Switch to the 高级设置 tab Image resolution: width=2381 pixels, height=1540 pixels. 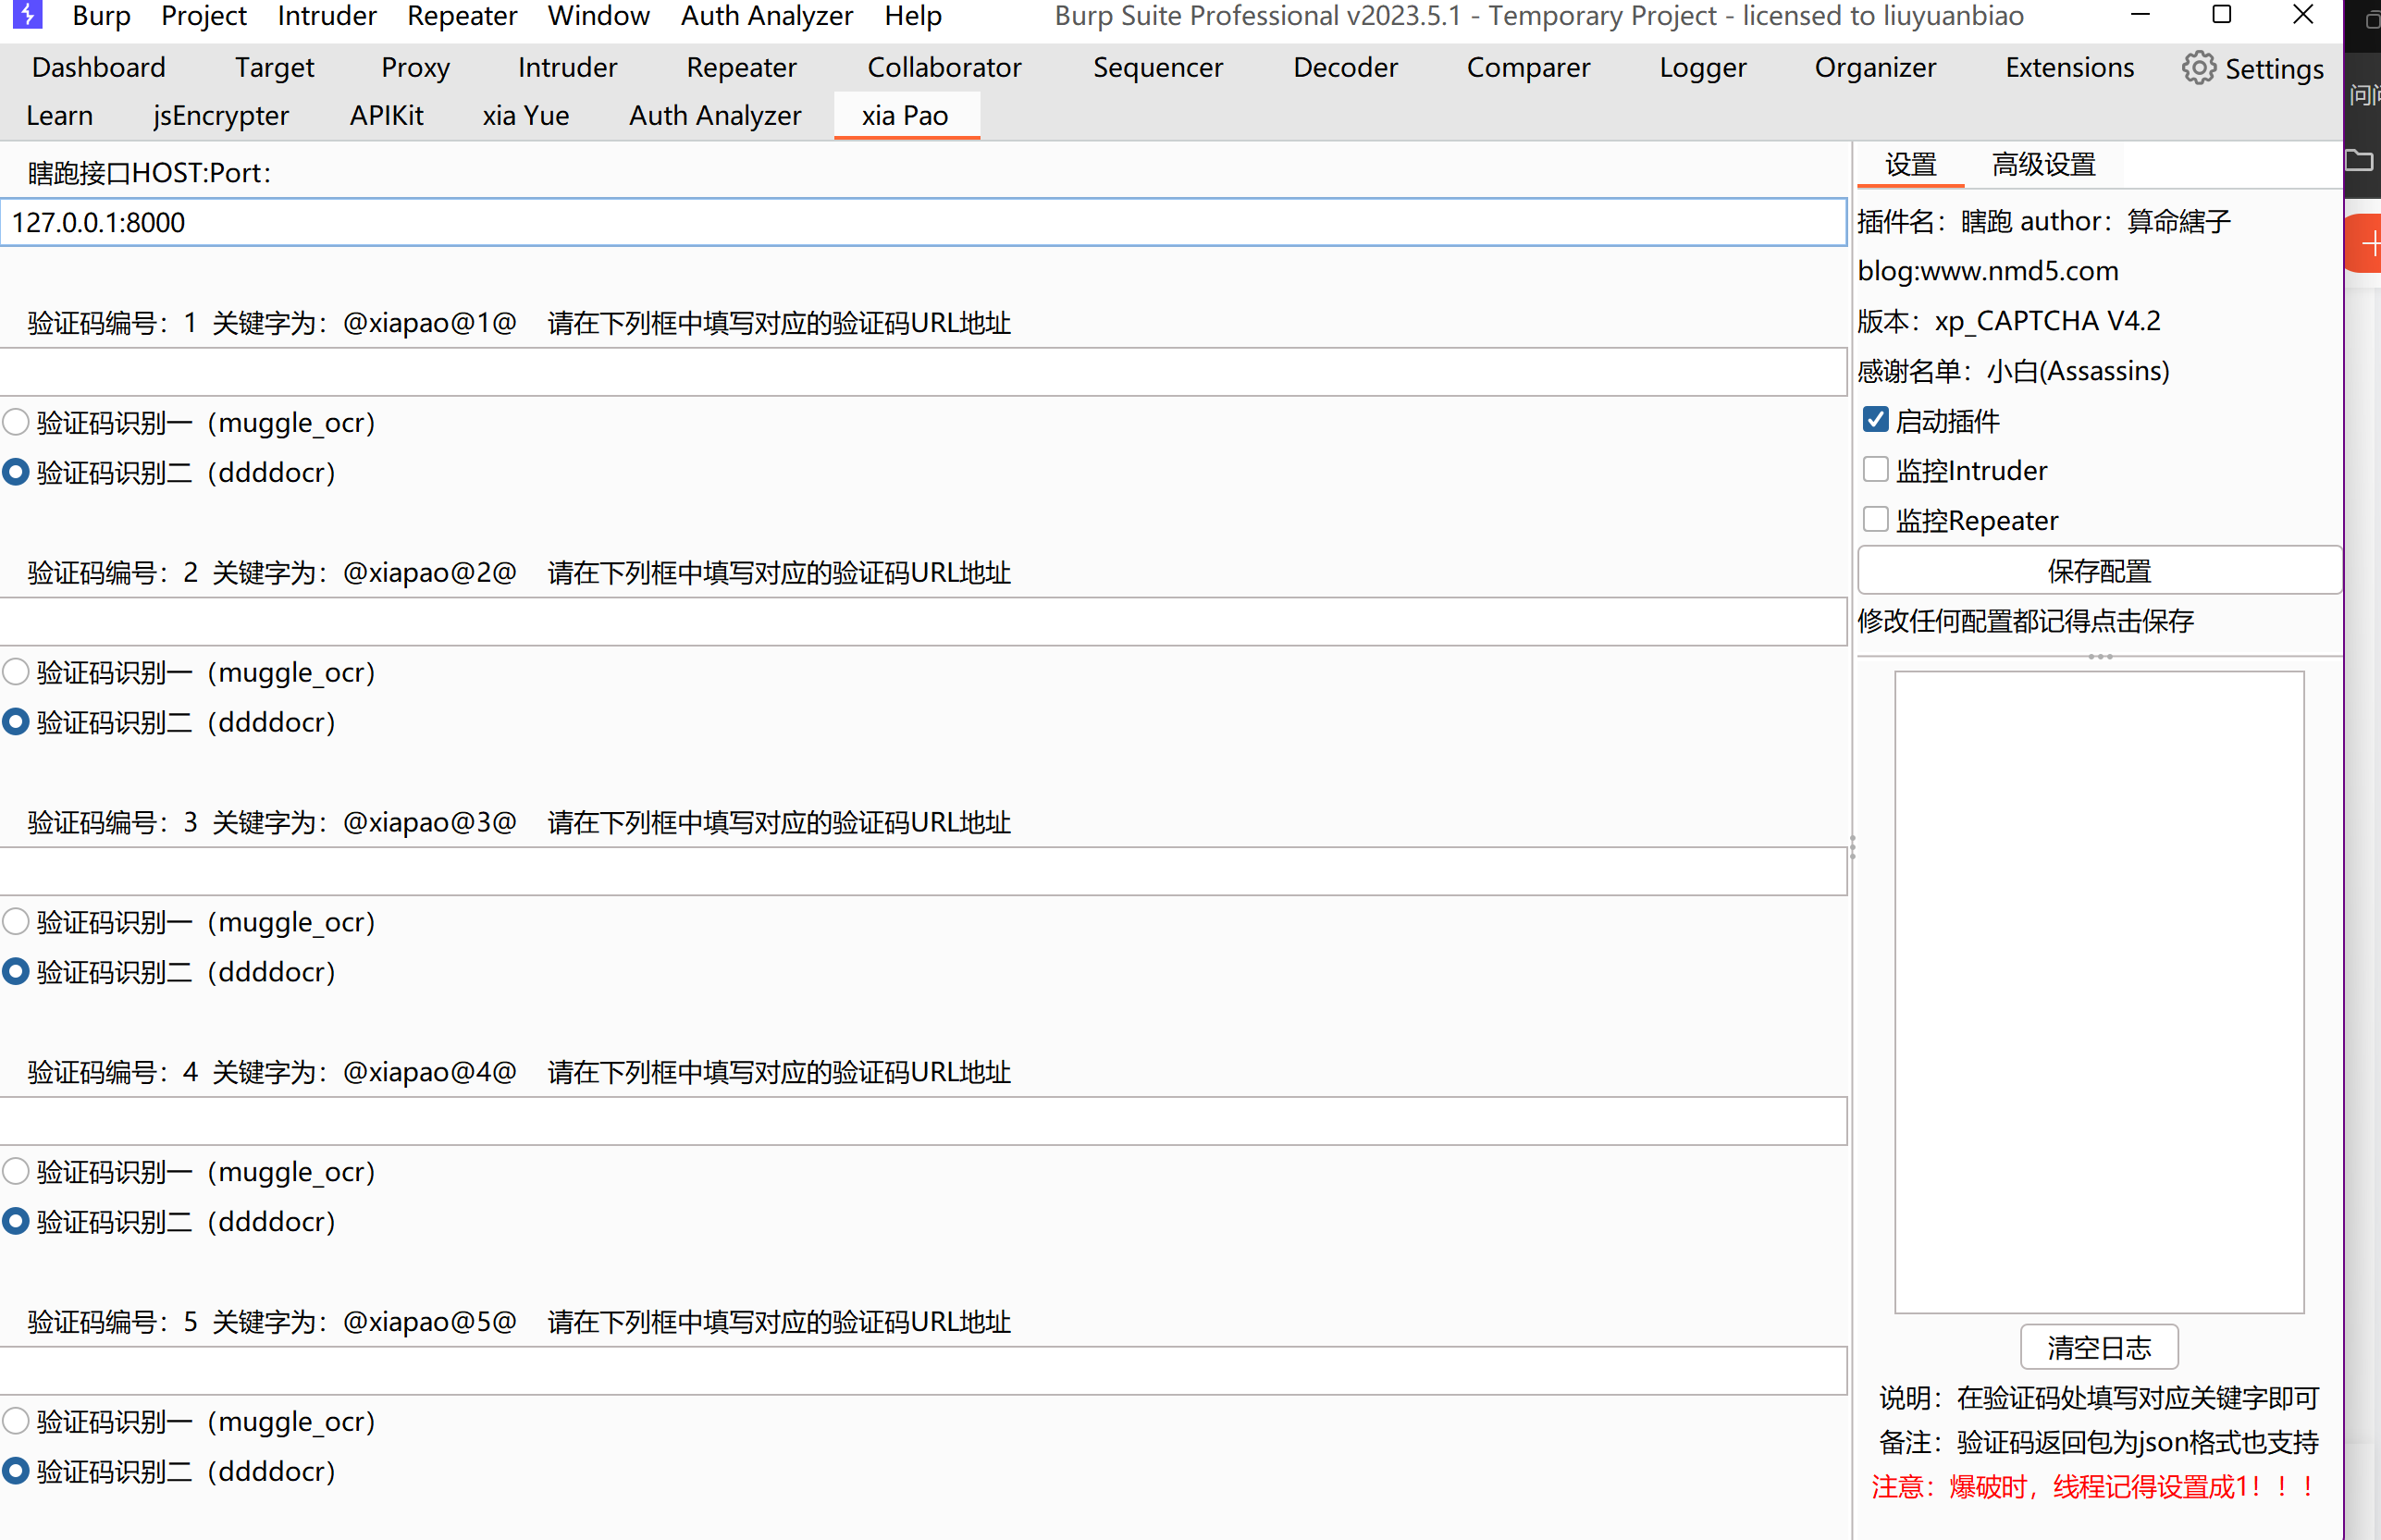pyautogui.click(x=2043, y=165)
